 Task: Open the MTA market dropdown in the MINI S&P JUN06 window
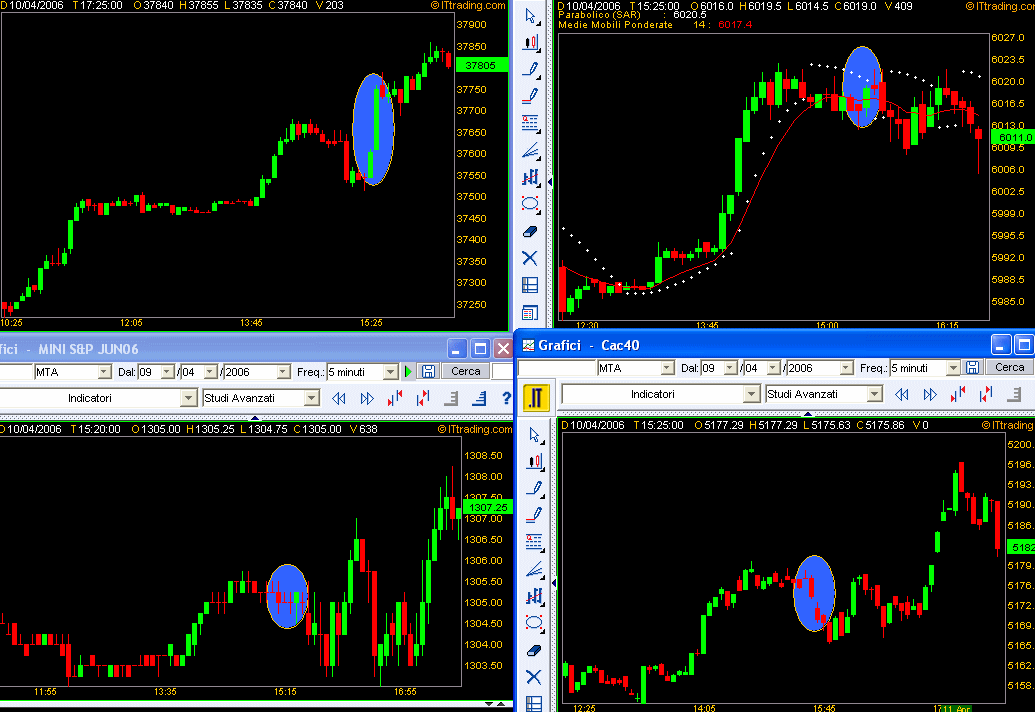104,372
